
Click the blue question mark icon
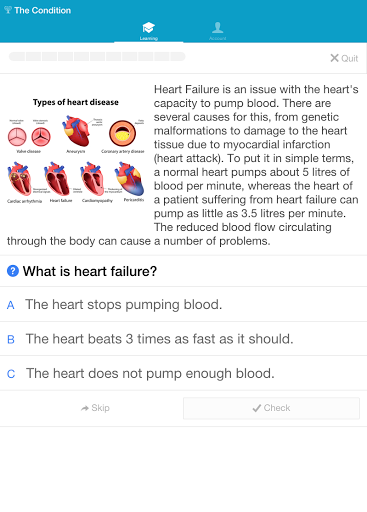coord(13,271)
